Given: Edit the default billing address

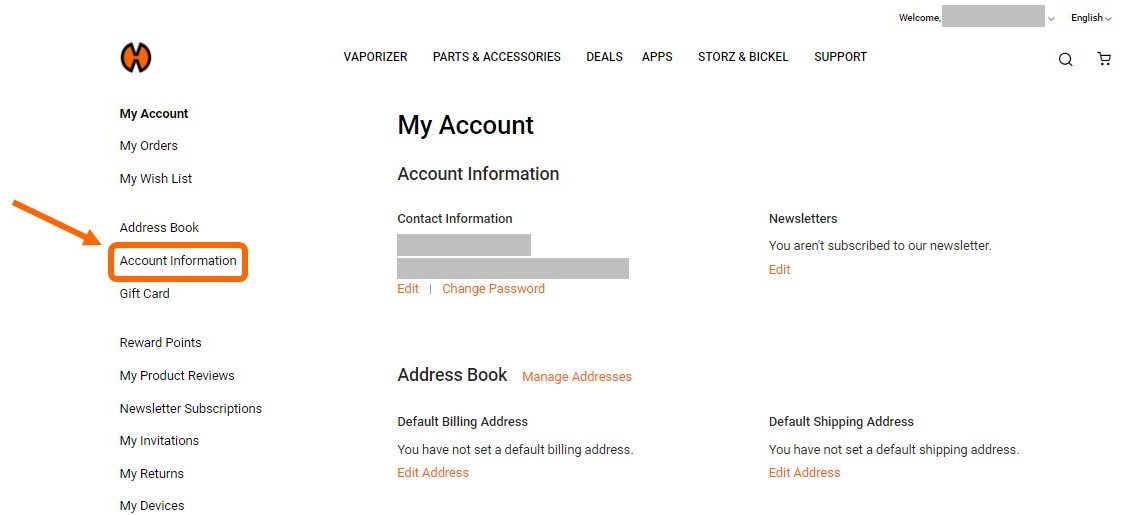Looking at the screenshot, I should (433, 473).
